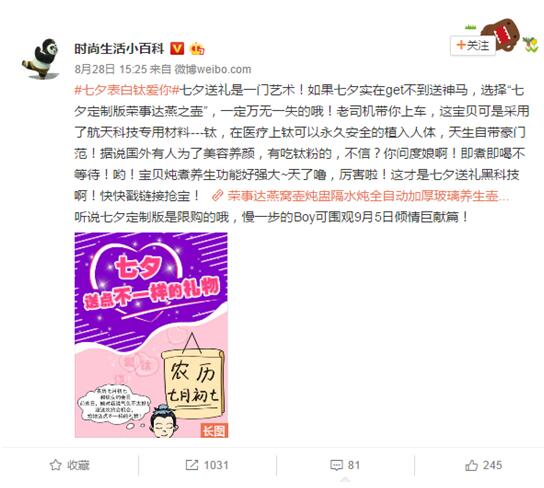This screenshot has width=544, height=488.
Task: Click the repost share icon
Action: point(192,465)
